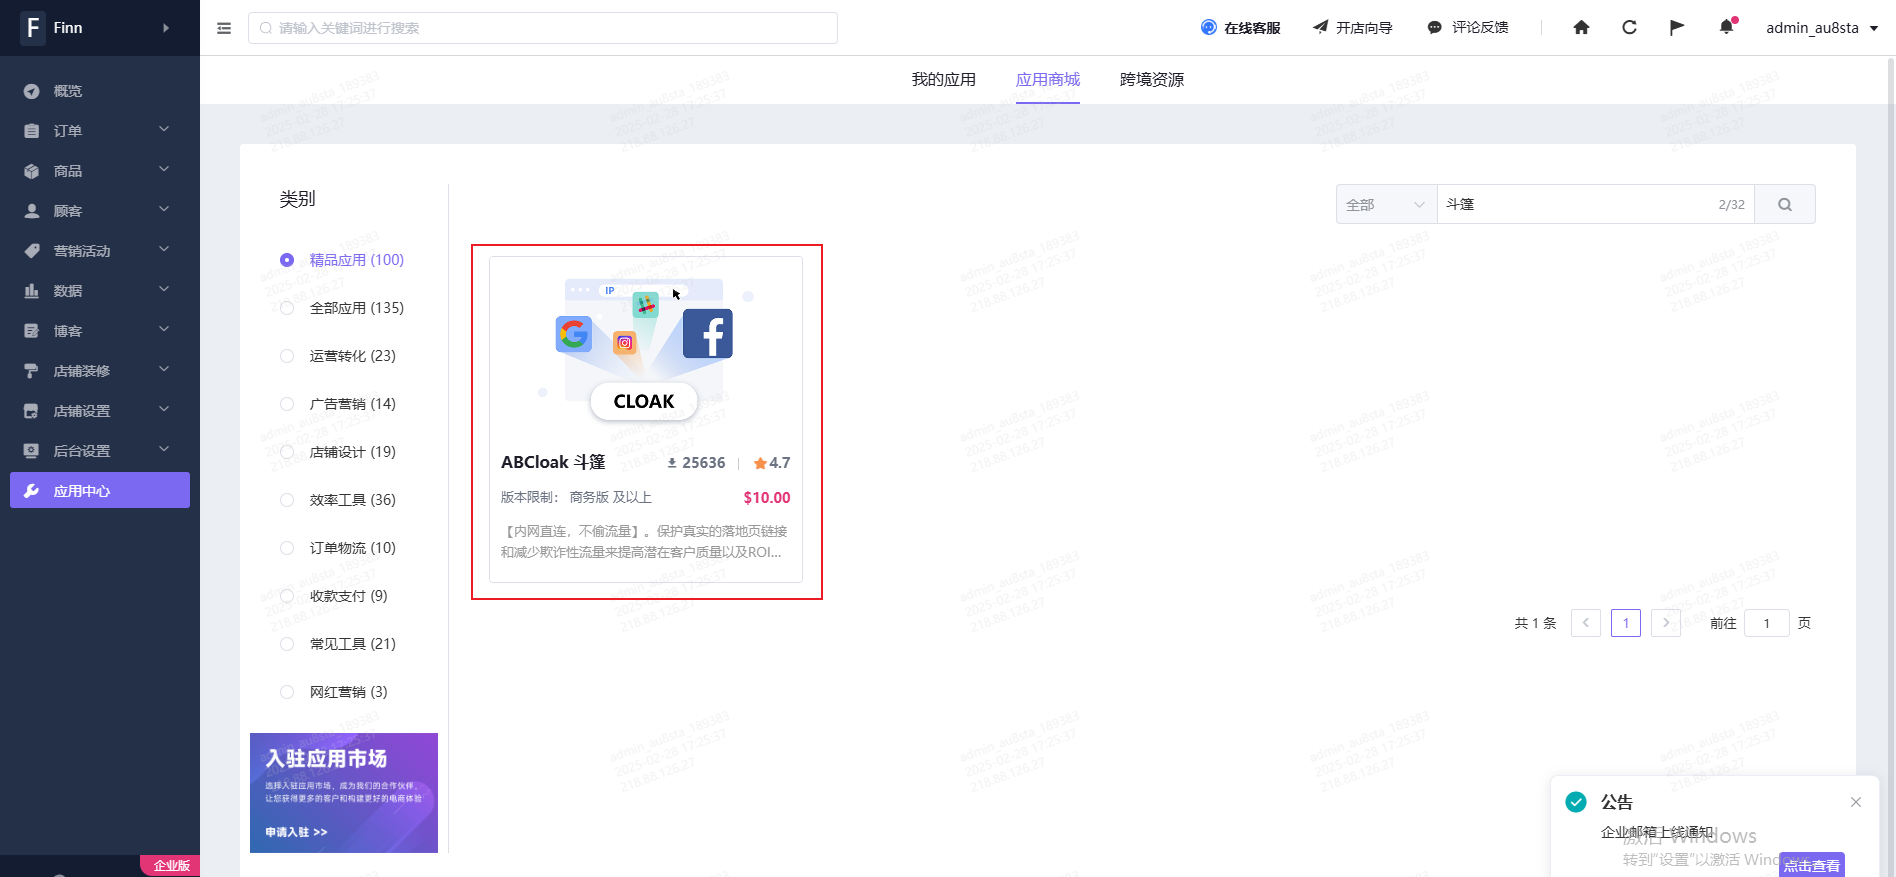Image resolution: width=1896 pixels, height=877 pixels.
Task: Click the 应用中心 wrench icon
Action: [x=32, y=491]
